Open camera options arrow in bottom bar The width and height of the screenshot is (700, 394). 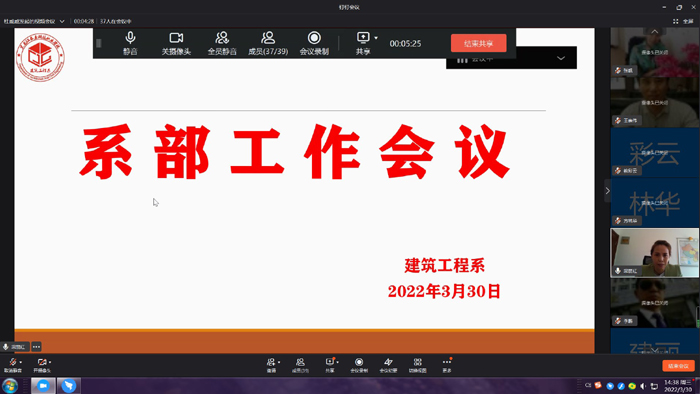(x=50, y=362)
